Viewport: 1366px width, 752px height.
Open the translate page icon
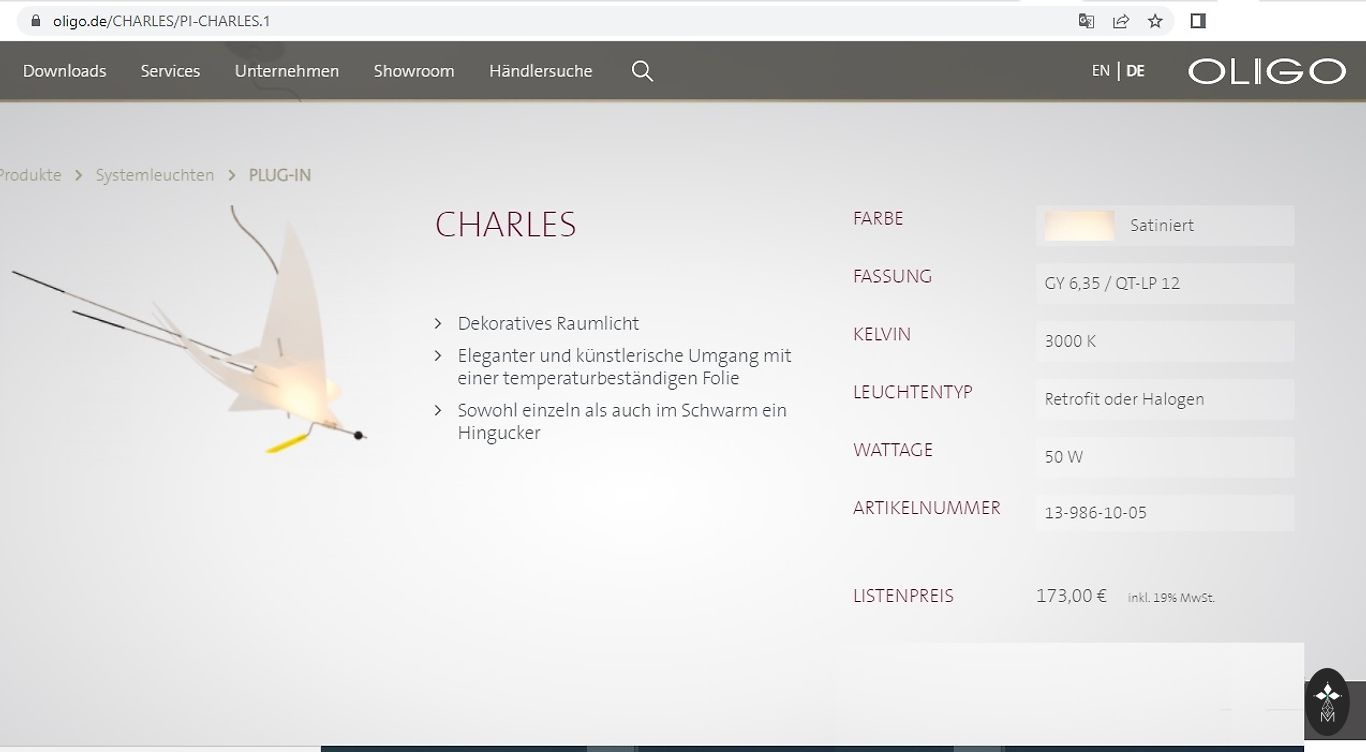1086,21
